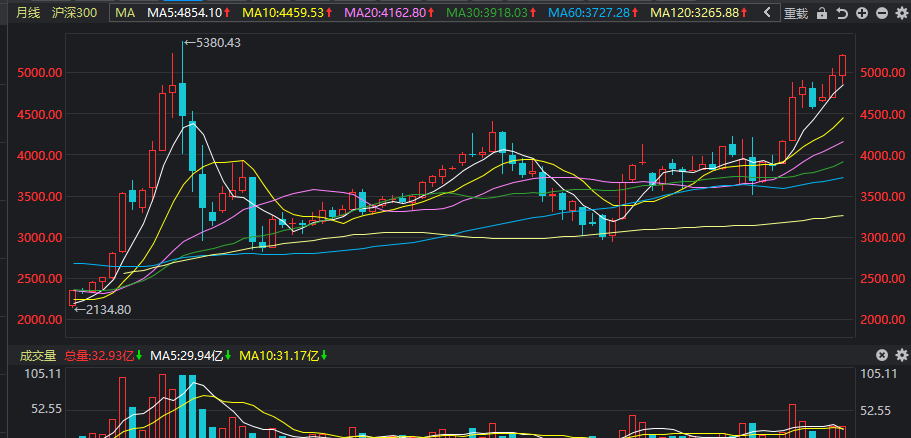Image resolution: width=911 pixels, height=438 pixels.
Task: Click the unlock padlock icon in toolbar
Action: (822, 13)
